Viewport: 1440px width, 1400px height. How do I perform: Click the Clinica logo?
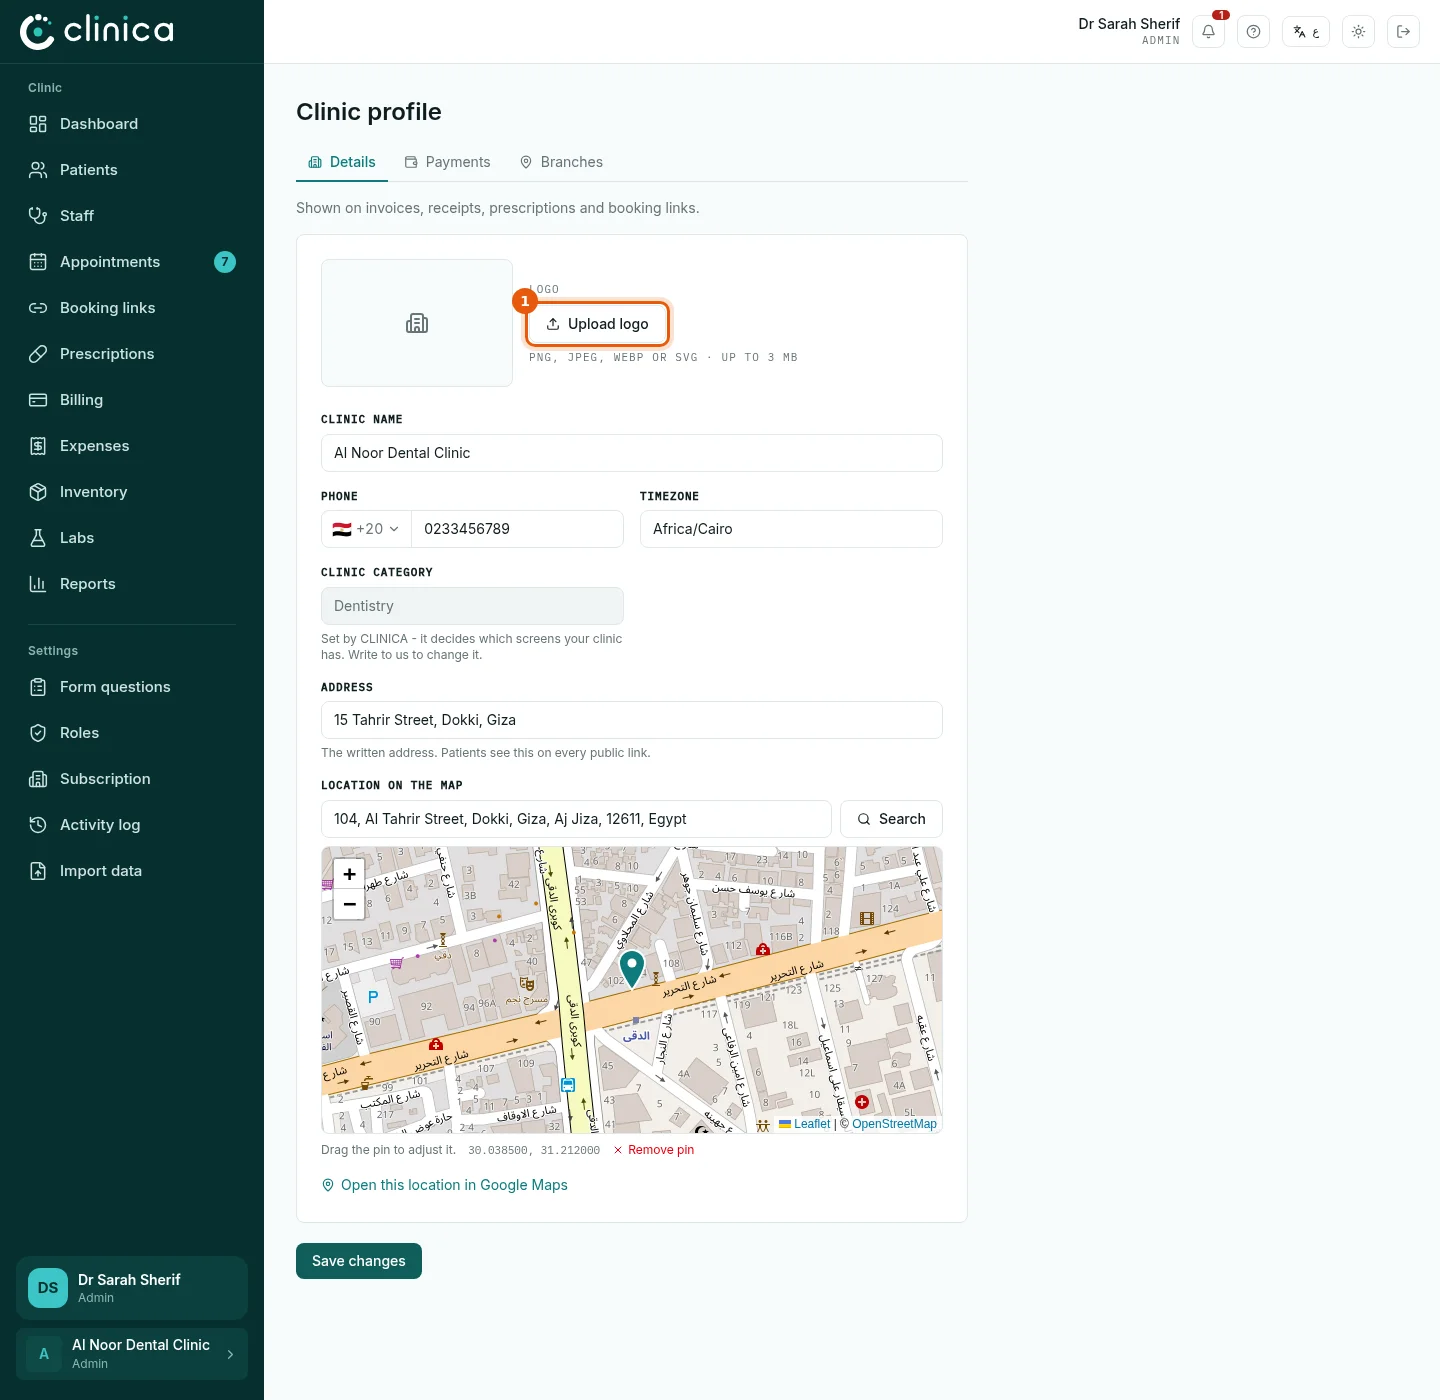[x=97, y=31]
